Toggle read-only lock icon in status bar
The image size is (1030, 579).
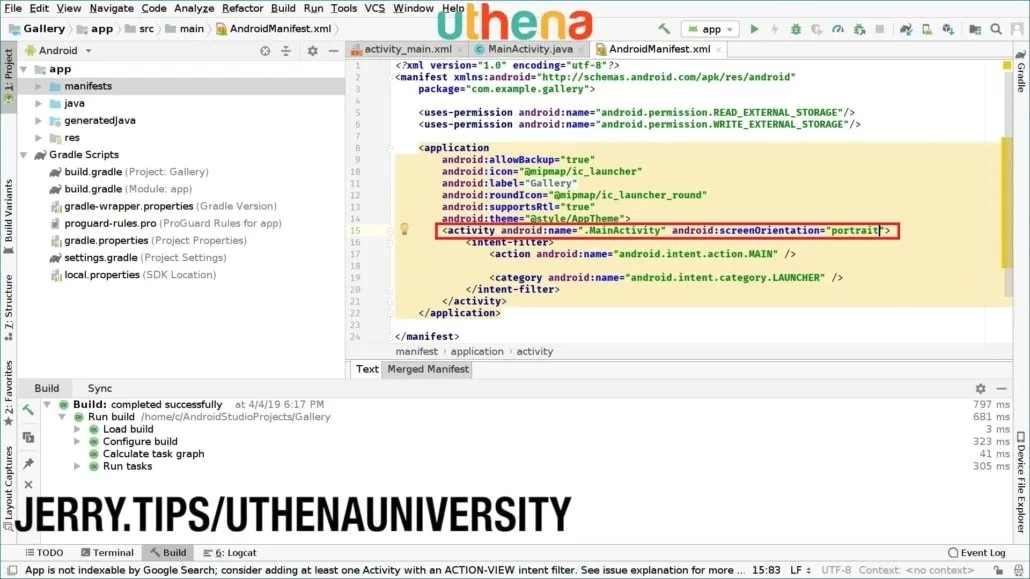click(x=998, y=570)
